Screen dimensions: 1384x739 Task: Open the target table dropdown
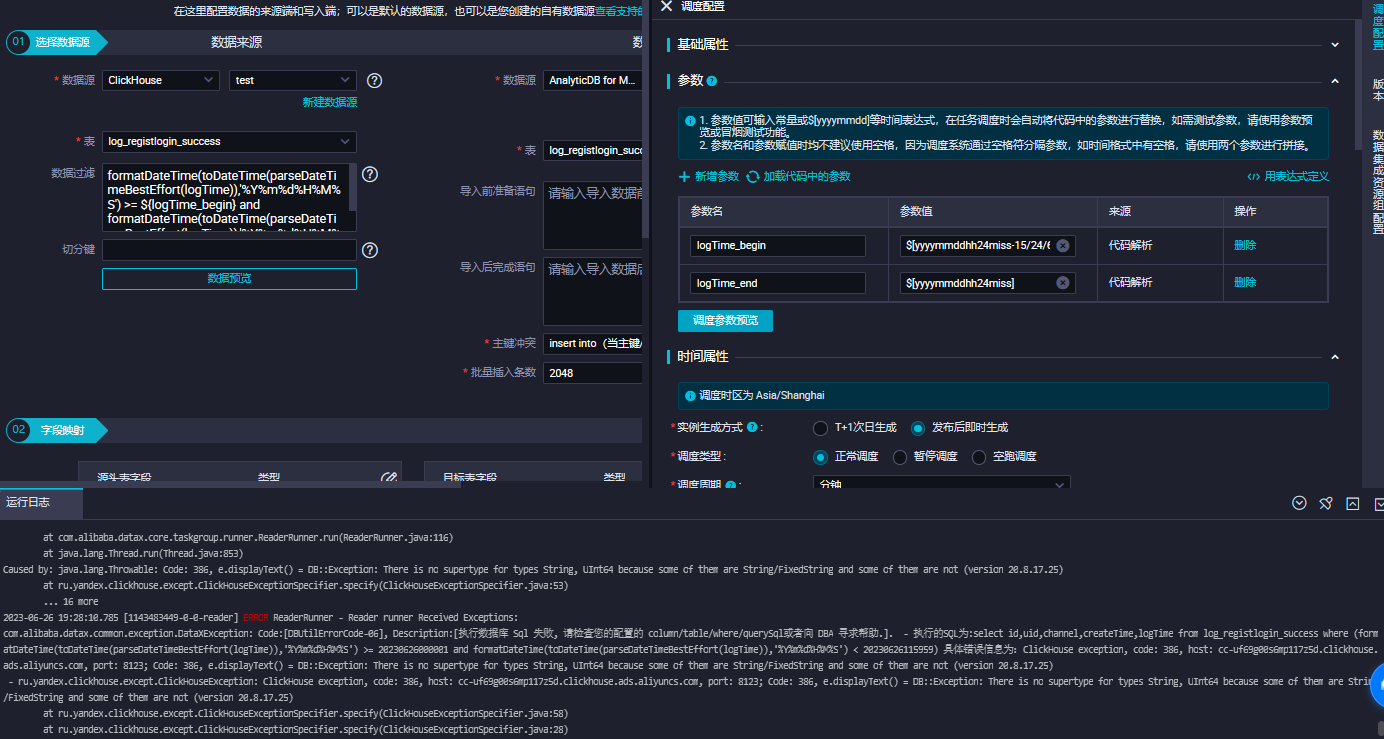pos(593,151)
